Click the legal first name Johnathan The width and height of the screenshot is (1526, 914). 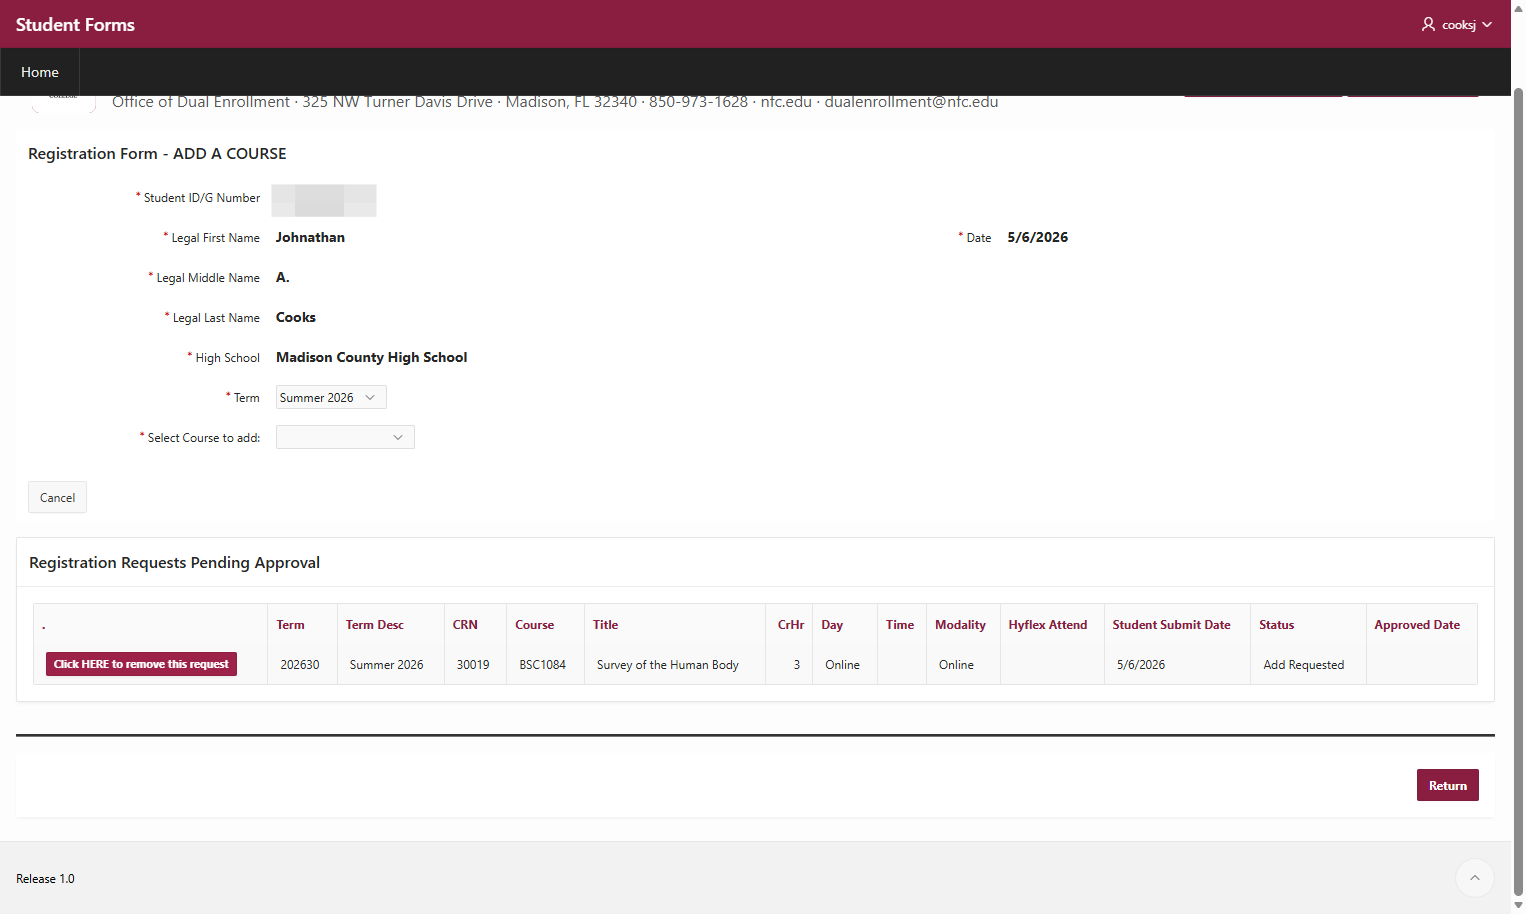click(310, 237)
